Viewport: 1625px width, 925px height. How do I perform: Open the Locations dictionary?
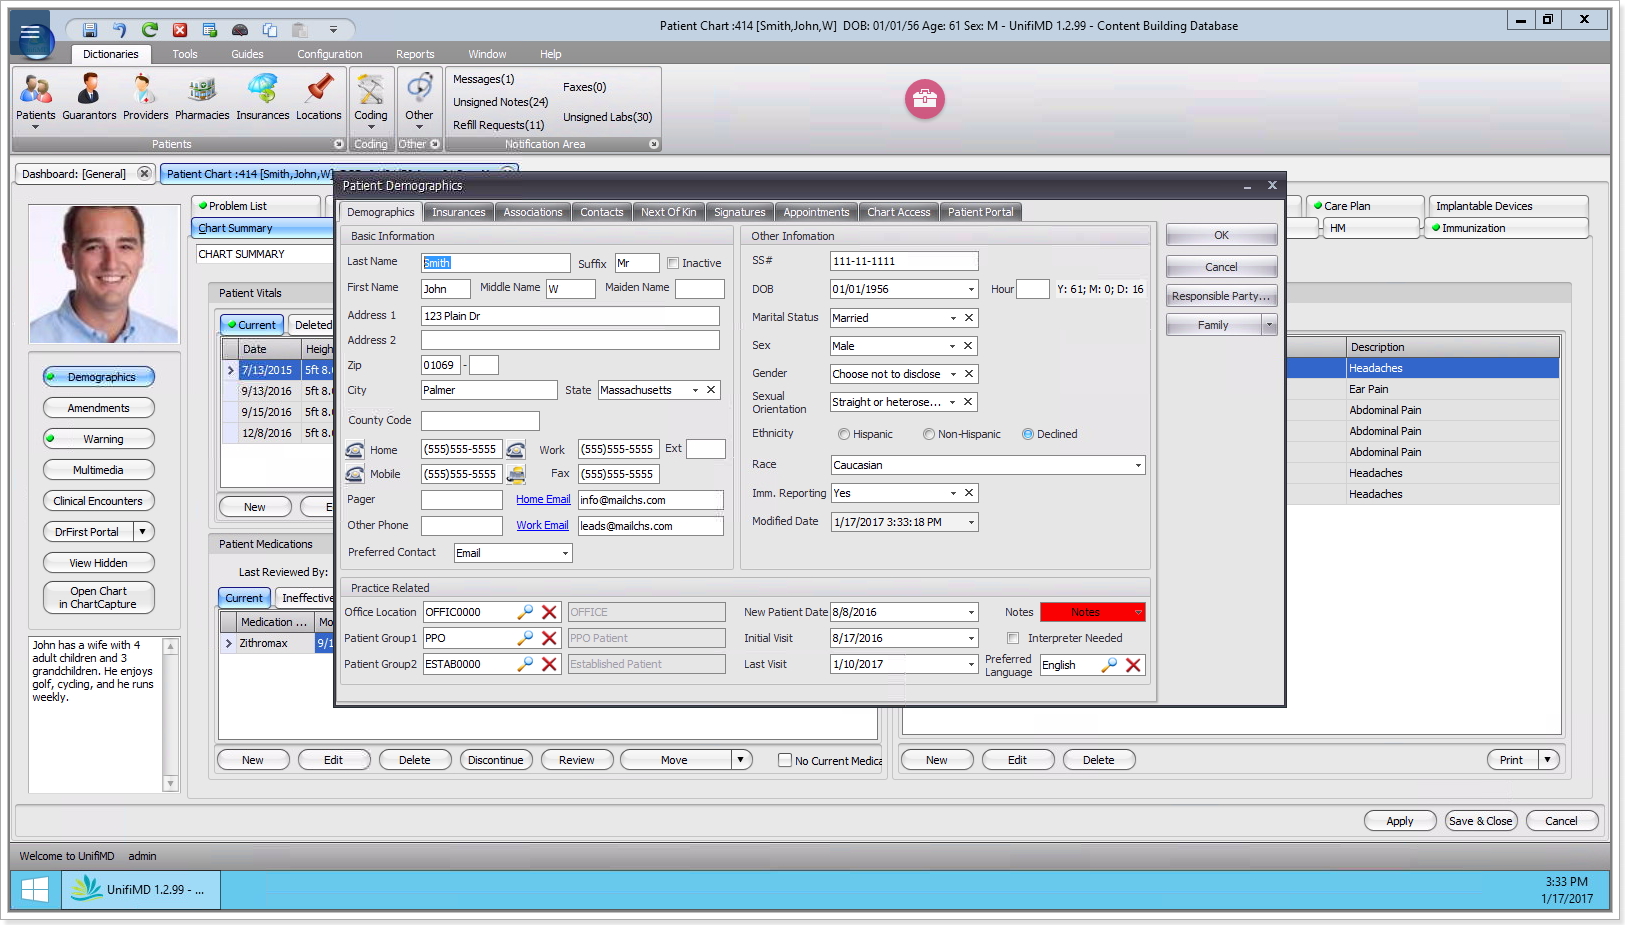point(319,97)
